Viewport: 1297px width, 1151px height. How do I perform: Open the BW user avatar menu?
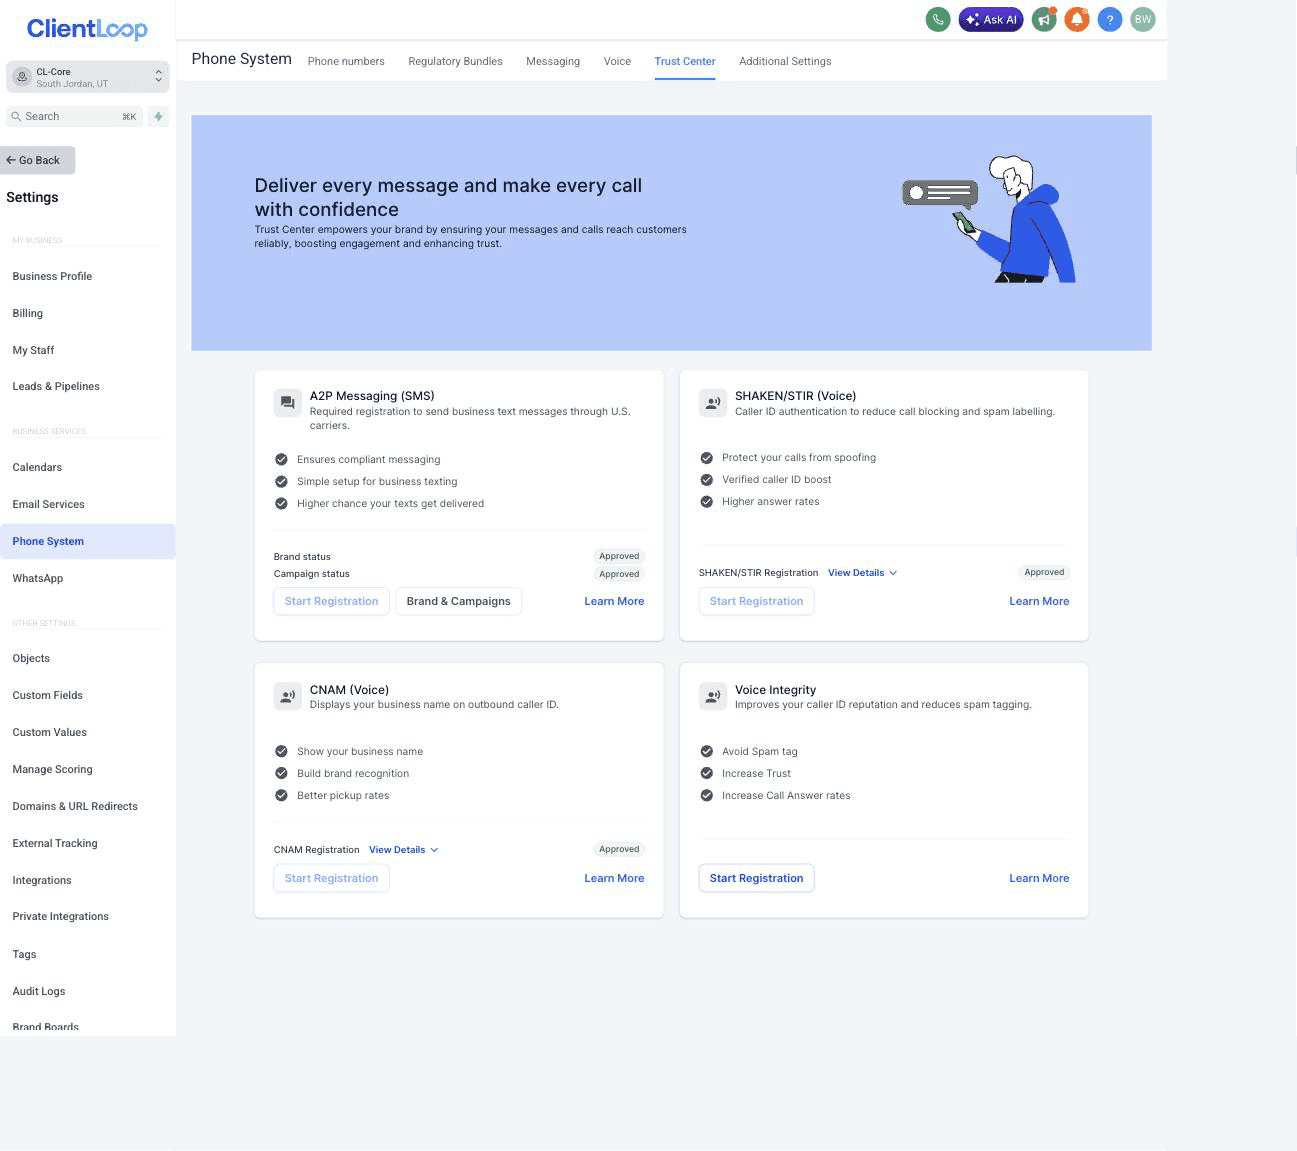click(x=1143, y=19)
